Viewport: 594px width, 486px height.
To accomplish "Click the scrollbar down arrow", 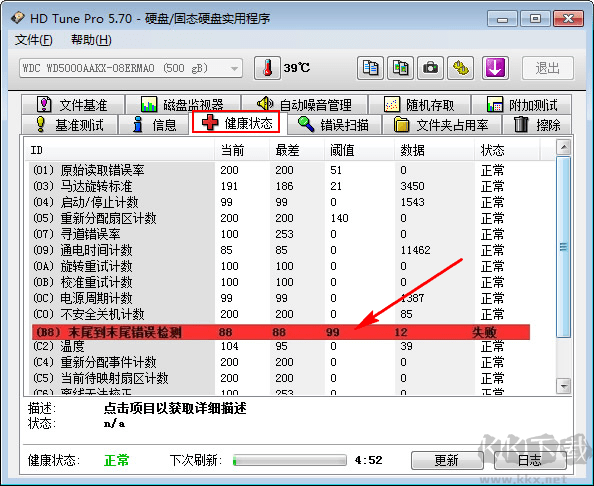I will click(564, 386).
